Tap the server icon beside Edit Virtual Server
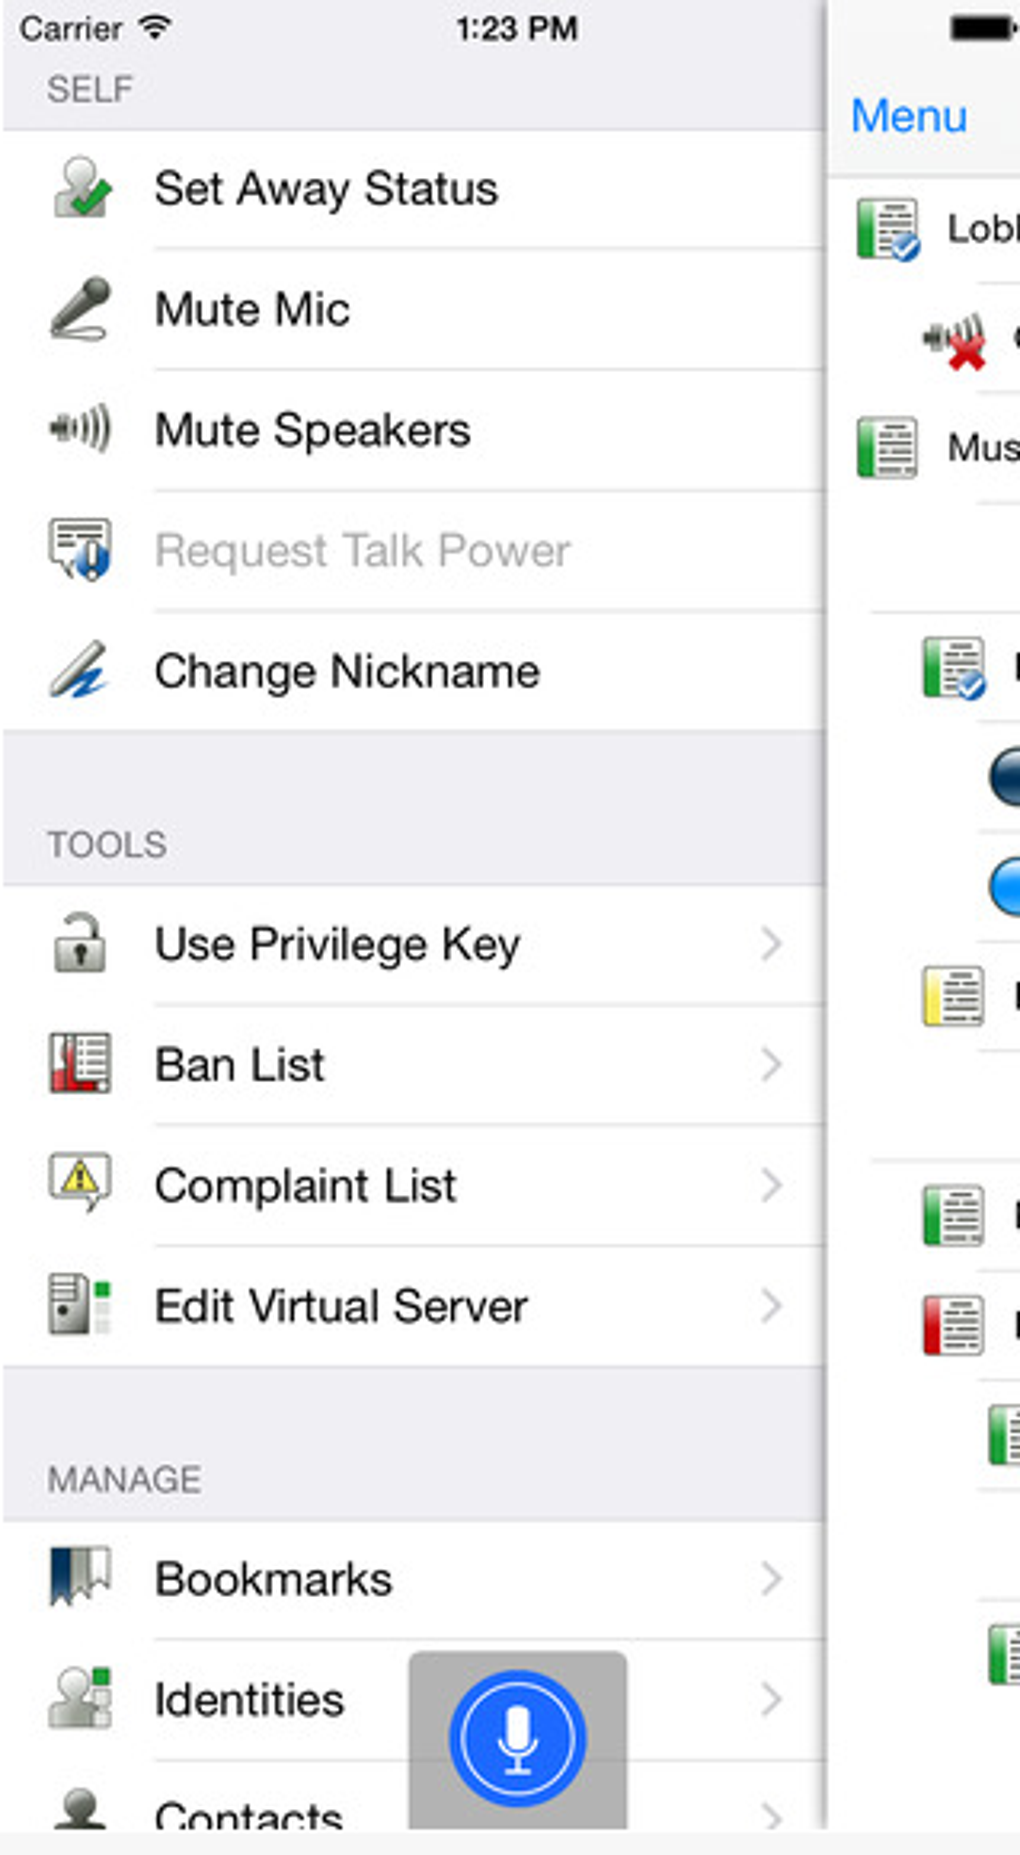This screenshot has width=1020, height=1855. pos(80,1304)
